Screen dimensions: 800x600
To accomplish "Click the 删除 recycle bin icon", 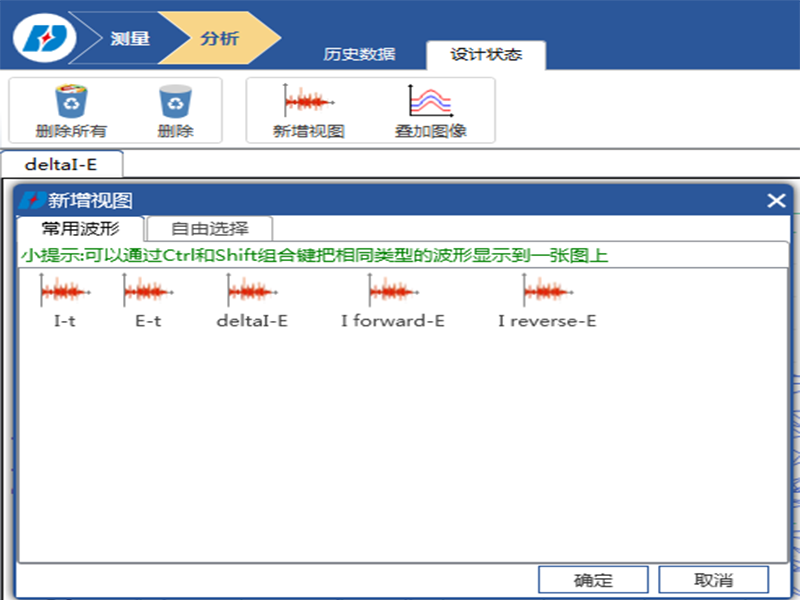I will (175, 101).
